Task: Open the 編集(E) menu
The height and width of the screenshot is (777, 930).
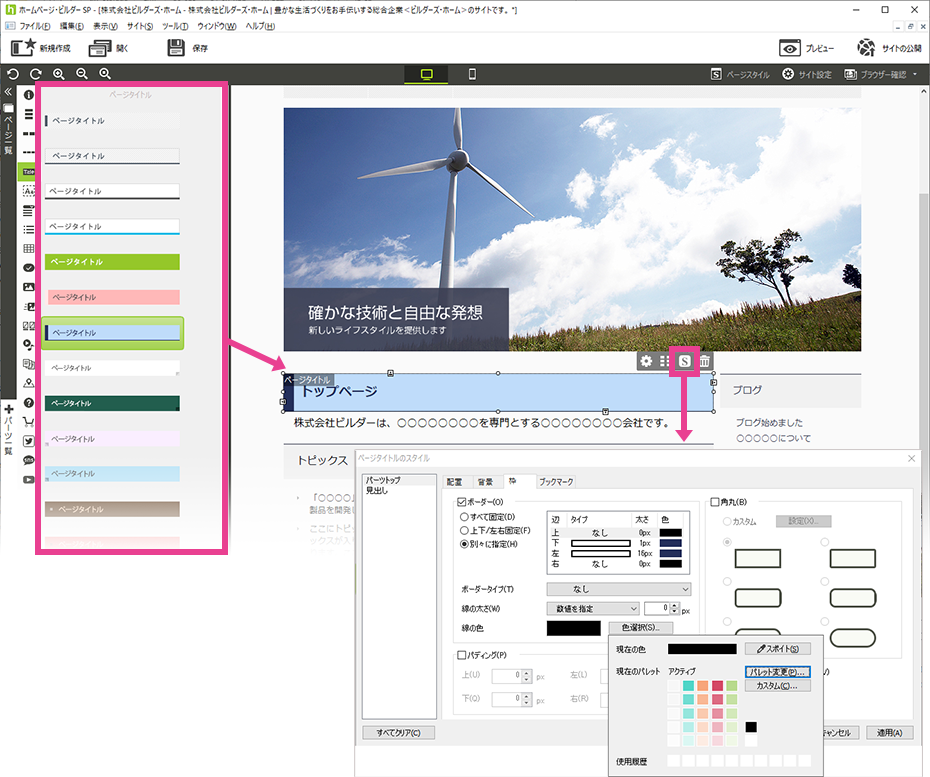Action: (x=72, y=26)
